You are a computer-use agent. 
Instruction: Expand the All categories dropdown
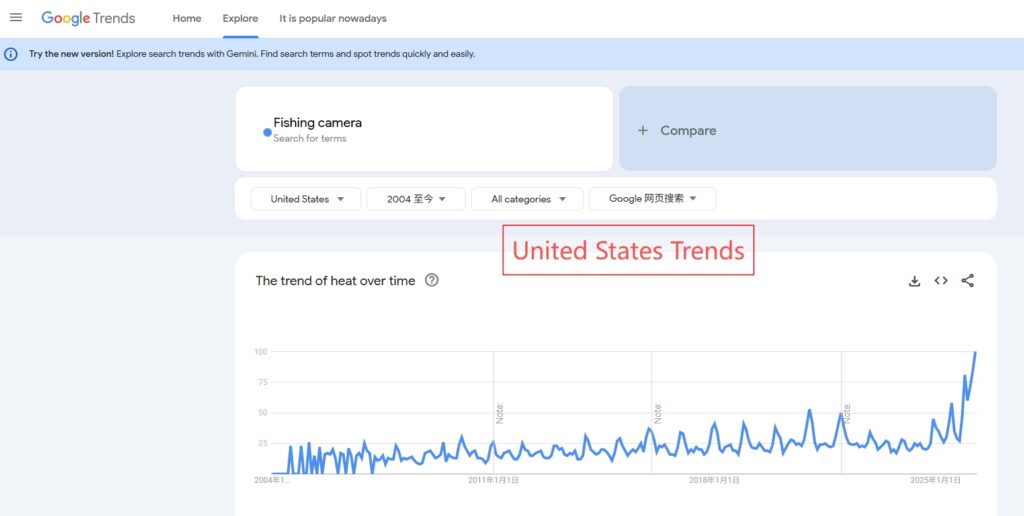pos(527,199)
